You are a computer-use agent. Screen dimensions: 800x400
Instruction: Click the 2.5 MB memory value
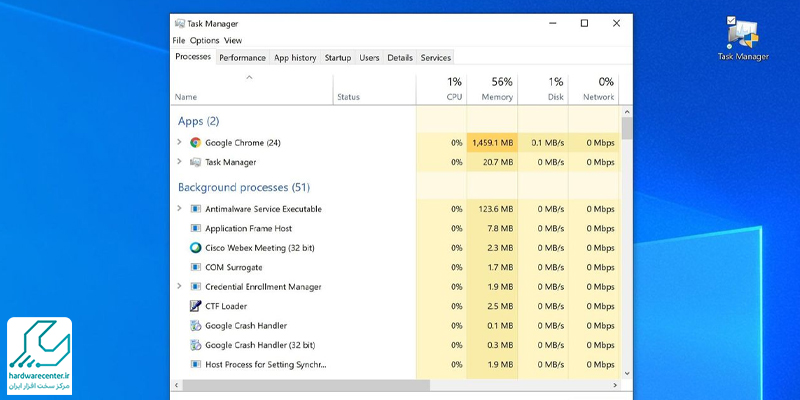click(x=500, y=306)
